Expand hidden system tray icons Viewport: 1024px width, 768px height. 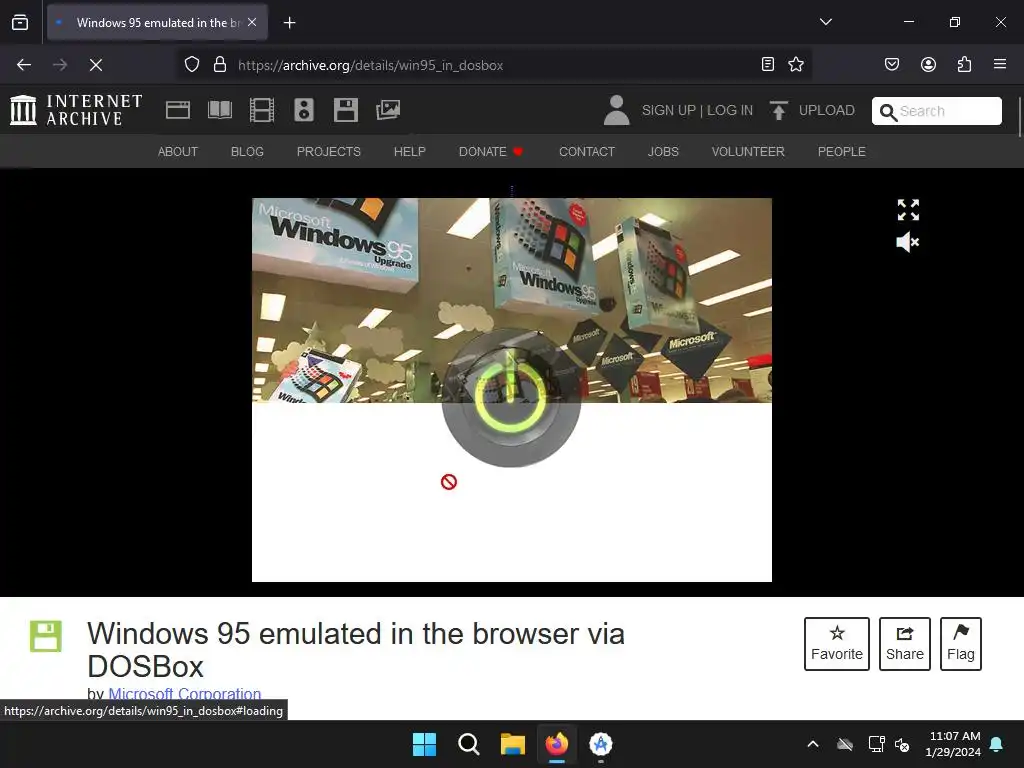point(813,744)
